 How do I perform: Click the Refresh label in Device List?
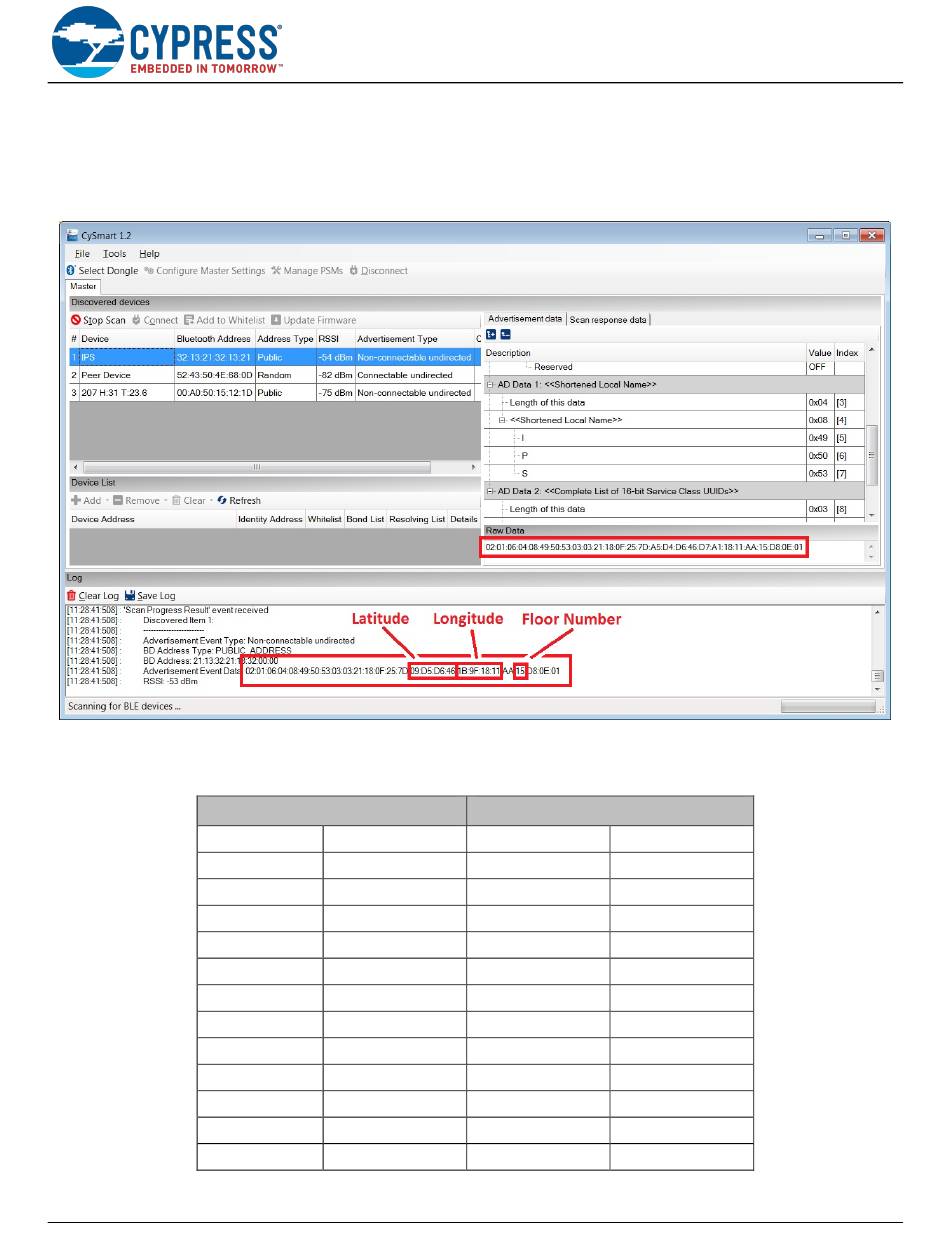(x=245, y=501)
